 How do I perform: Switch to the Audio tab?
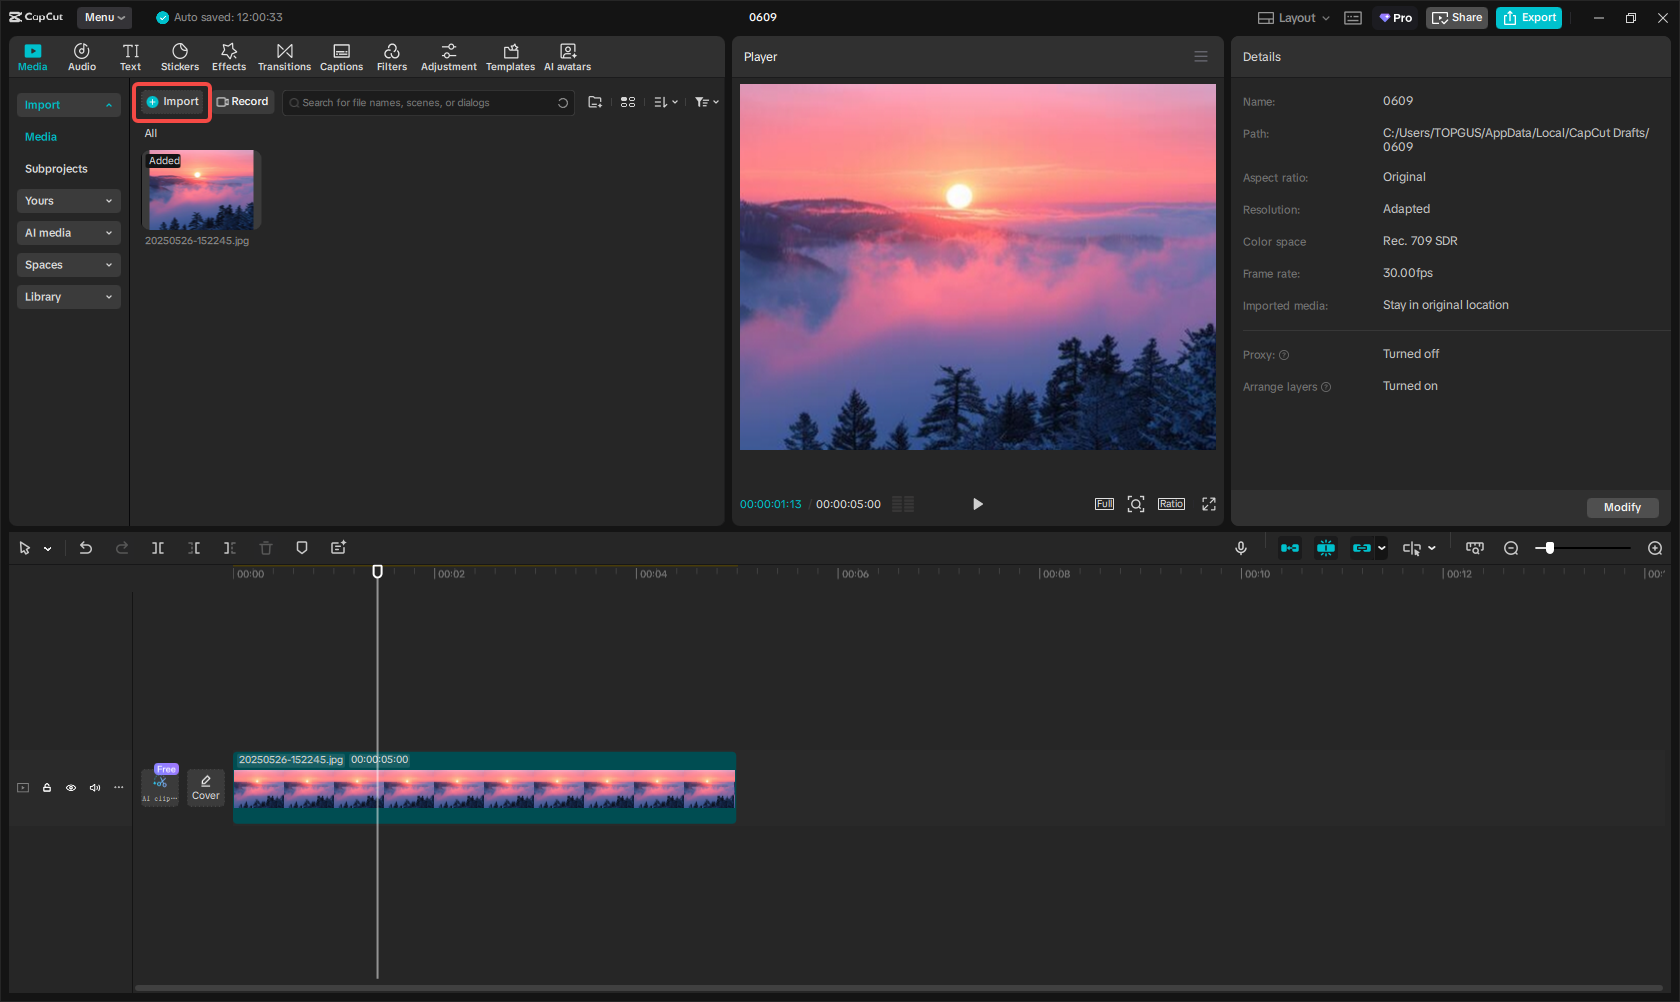(x=82, y=56)
